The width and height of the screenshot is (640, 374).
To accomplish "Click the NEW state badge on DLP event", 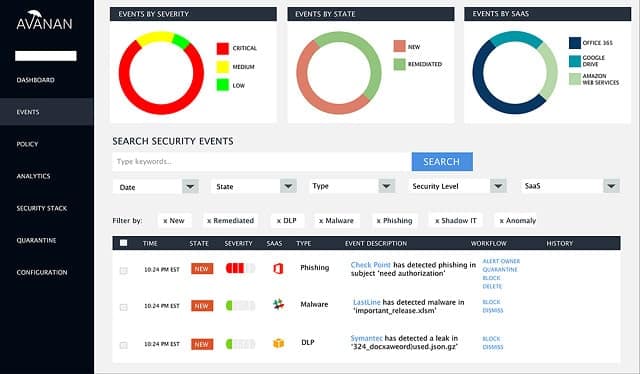I will point(202,344).
